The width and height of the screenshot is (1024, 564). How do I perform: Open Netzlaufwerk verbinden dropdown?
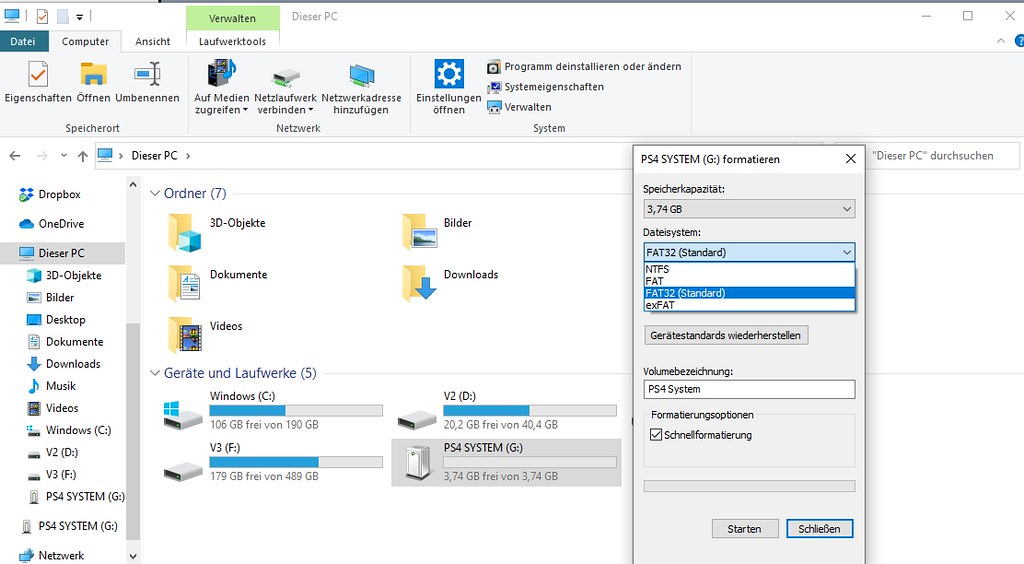[x=285, y=86]
